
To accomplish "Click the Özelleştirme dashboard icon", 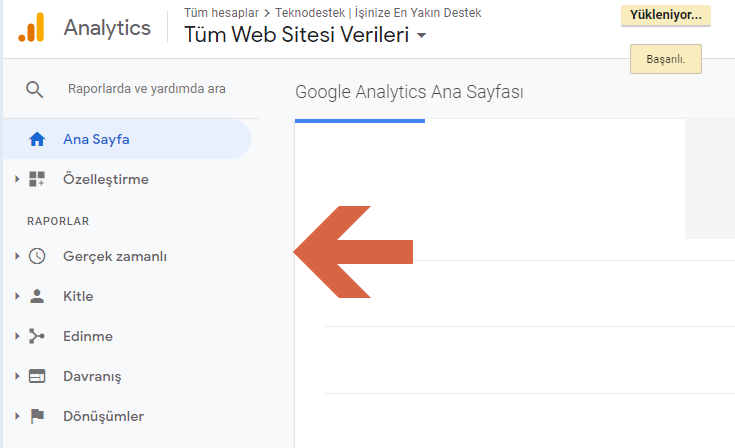I will point(37,179).
